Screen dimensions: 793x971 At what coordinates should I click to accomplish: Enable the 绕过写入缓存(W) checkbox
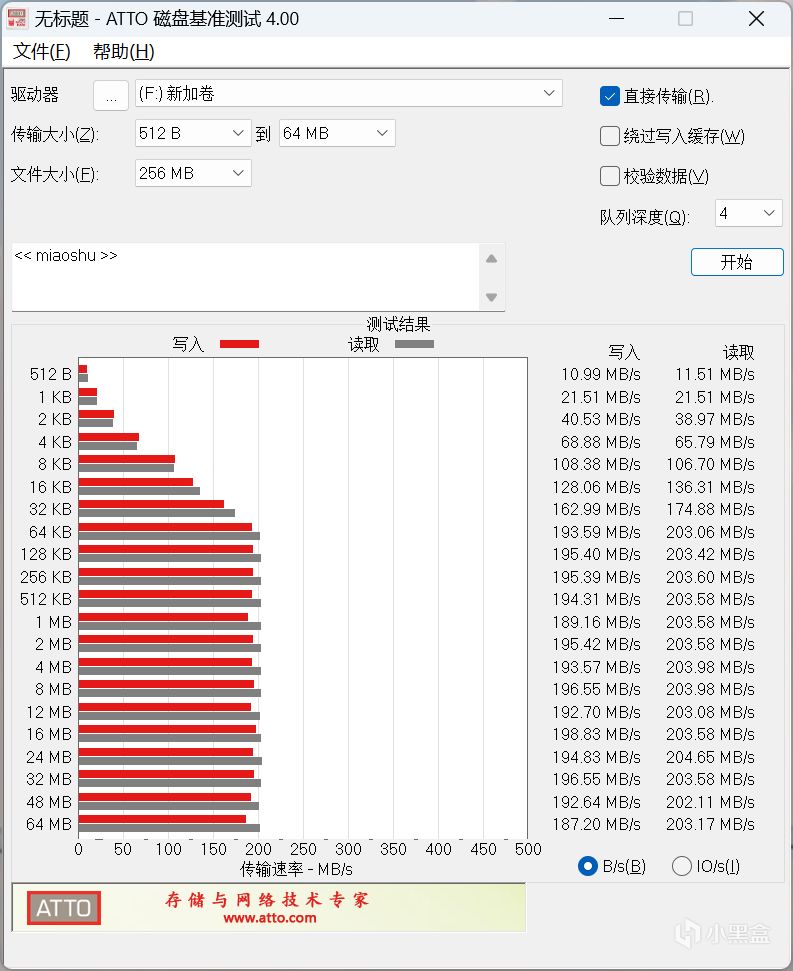[x=610, y=136]
